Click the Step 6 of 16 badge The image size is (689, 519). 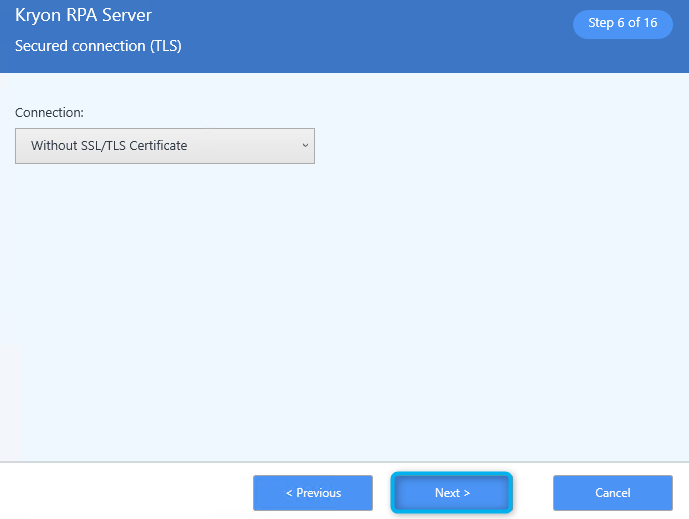coord(623,23)
